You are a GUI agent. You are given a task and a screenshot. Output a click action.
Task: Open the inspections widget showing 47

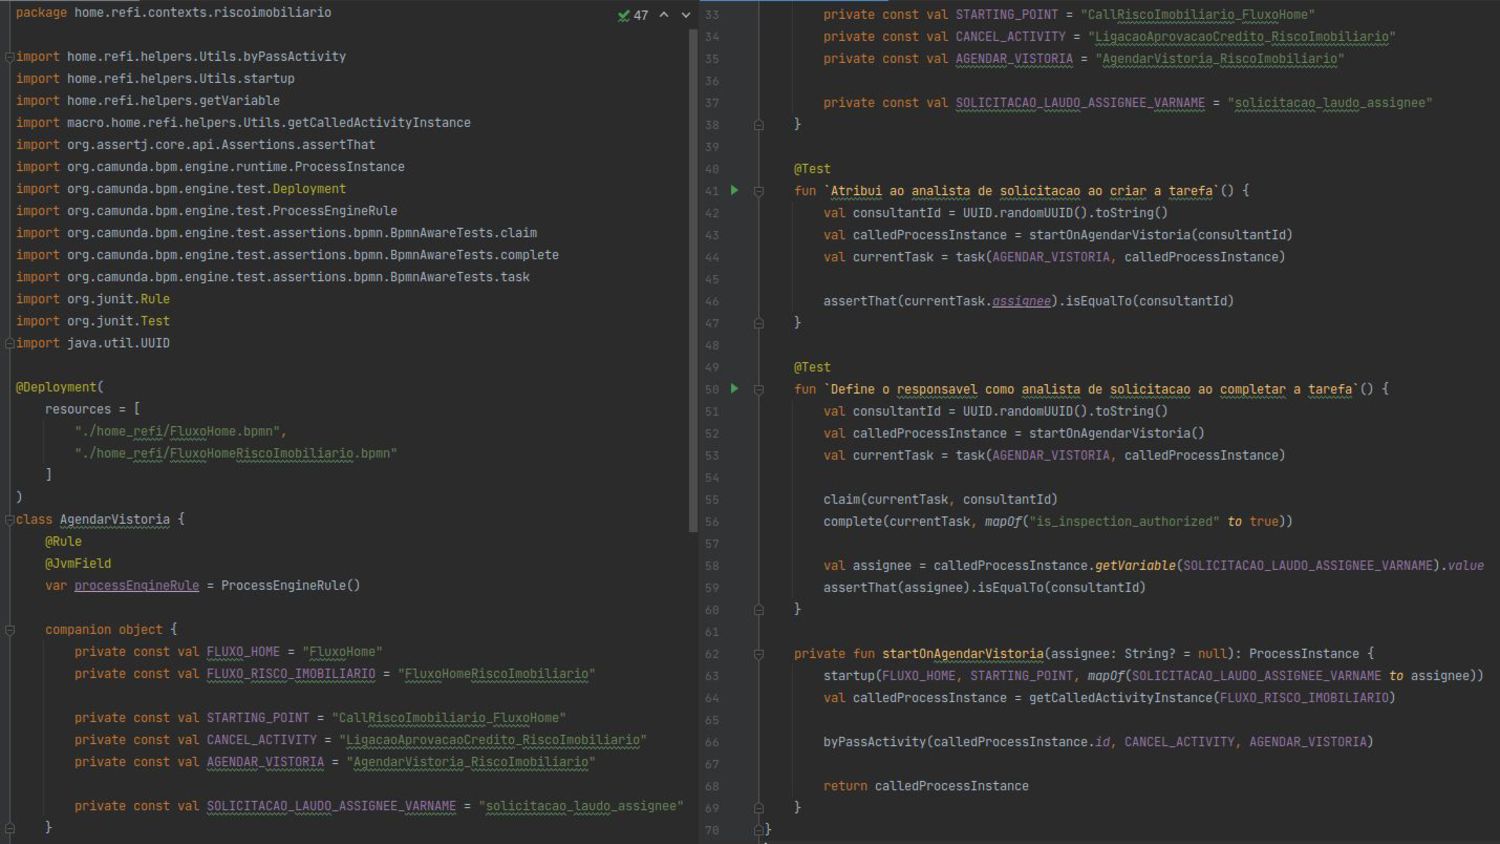pyautogui.click(x=633, y=15)
